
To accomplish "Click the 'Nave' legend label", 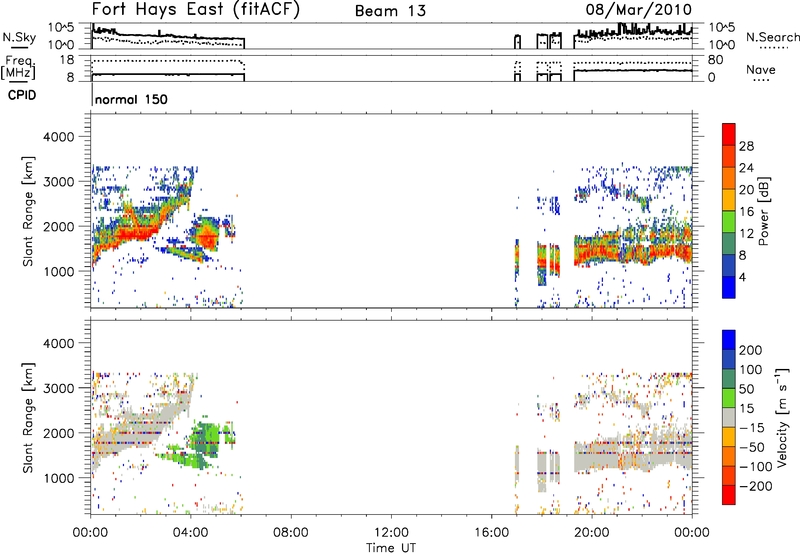I will click(760, 70).
